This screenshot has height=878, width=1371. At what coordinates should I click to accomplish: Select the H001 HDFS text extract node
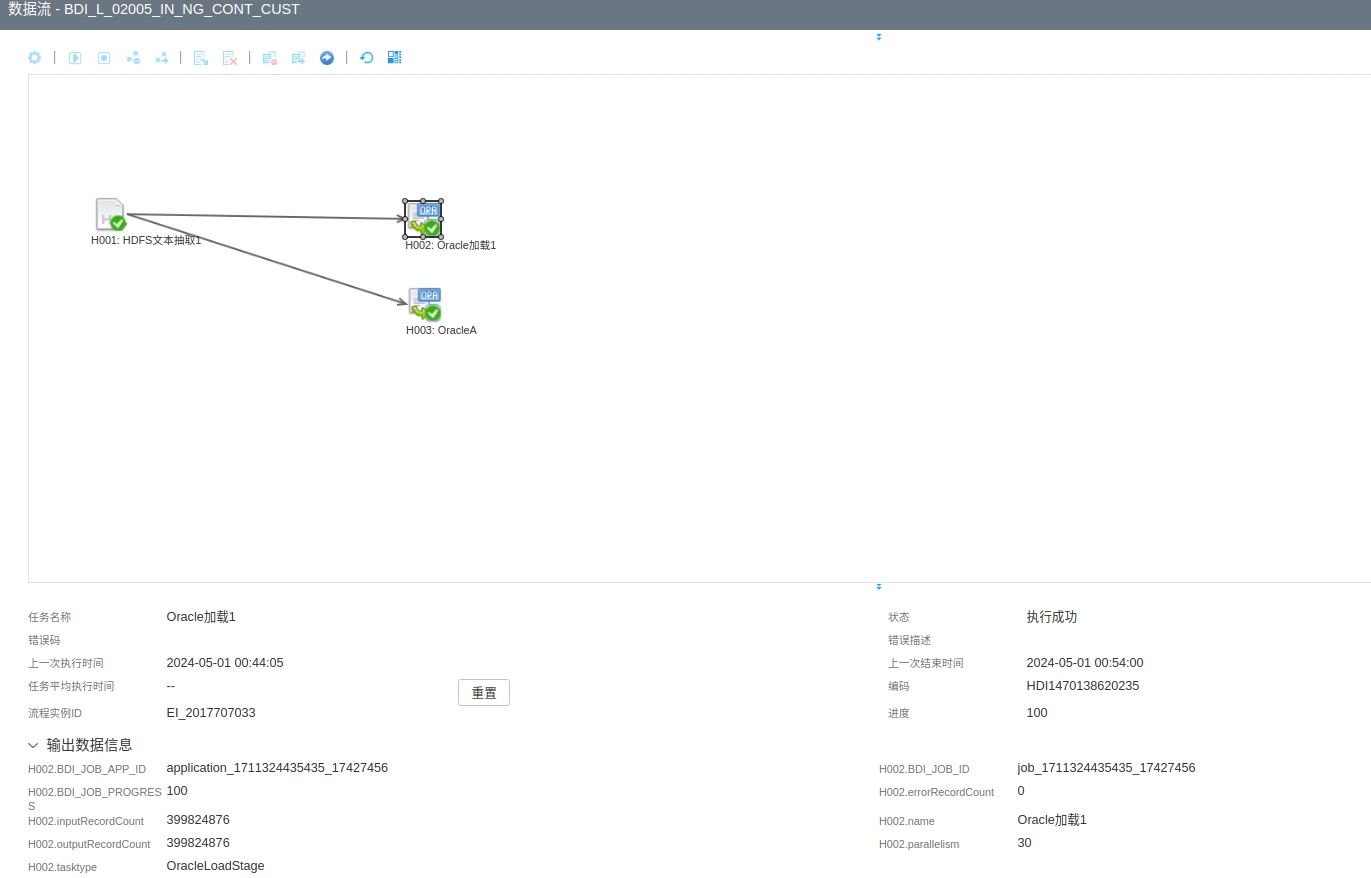[x=111, y=215]
